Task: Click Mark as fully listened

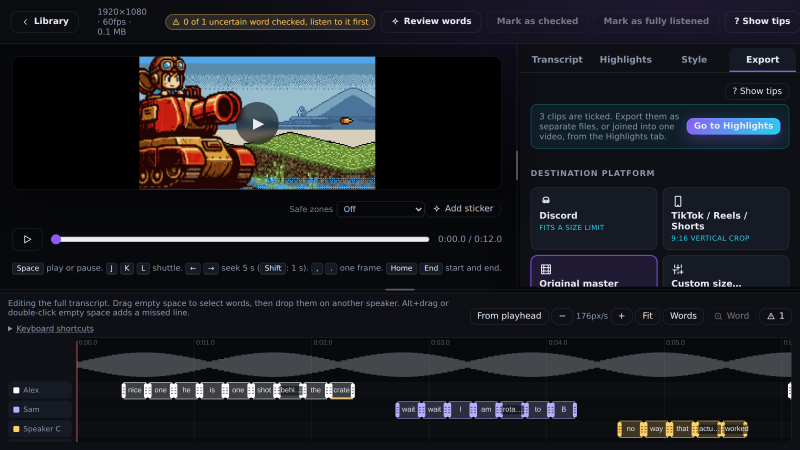Action: 656,21
